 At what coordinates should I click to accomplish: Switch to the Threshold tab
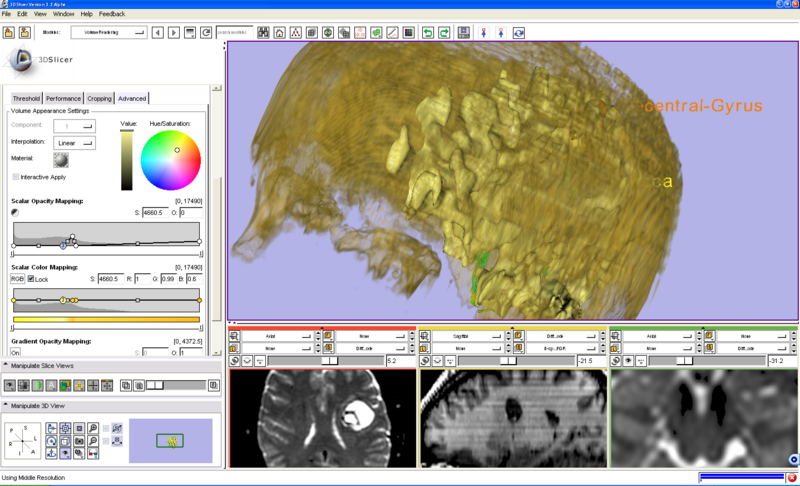(x=26, y=98)
